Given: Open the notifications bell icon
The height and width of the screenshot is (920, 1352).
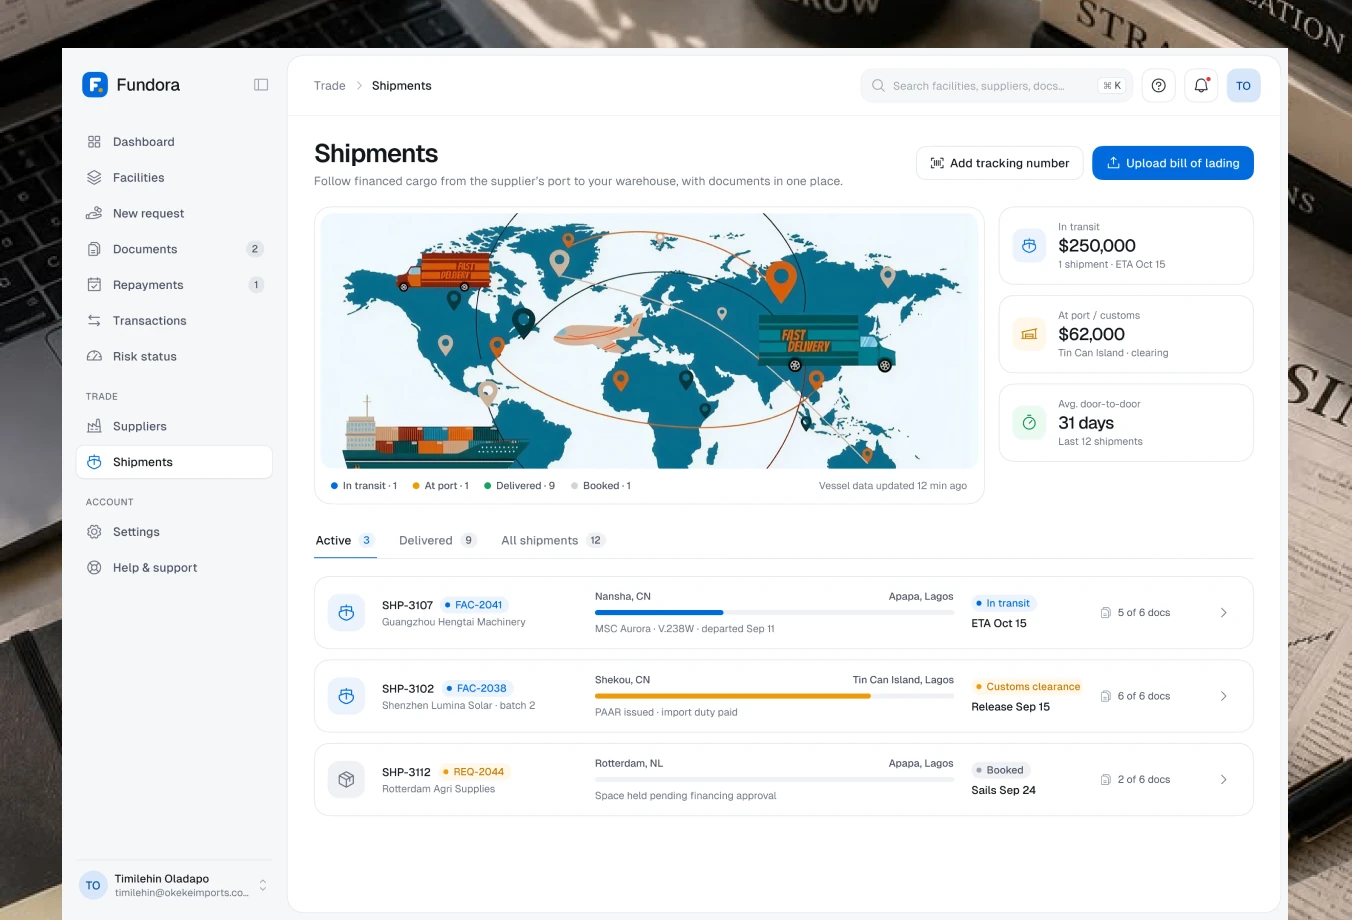Looking at the screenshot, I should click(1201, 86).
